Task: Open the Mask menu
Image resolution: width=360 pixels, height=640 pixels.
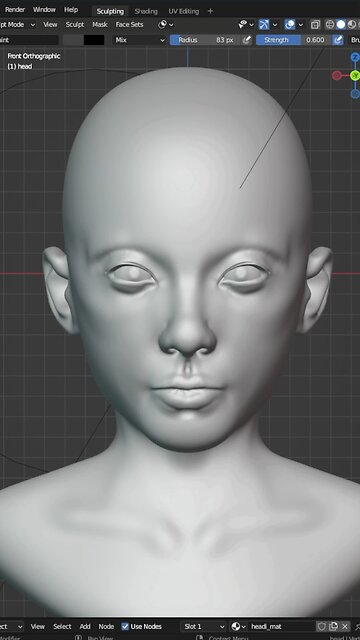Action: coord(100,24)
